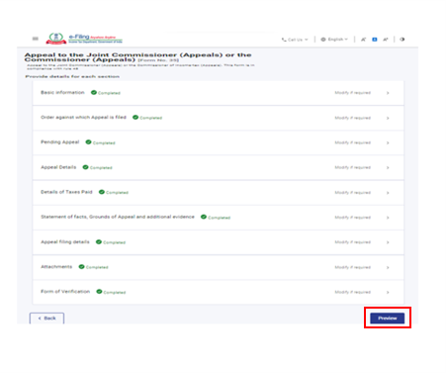The image size is (446, 373).
Task: Open the English language dropdown
Action: point(334,39)
